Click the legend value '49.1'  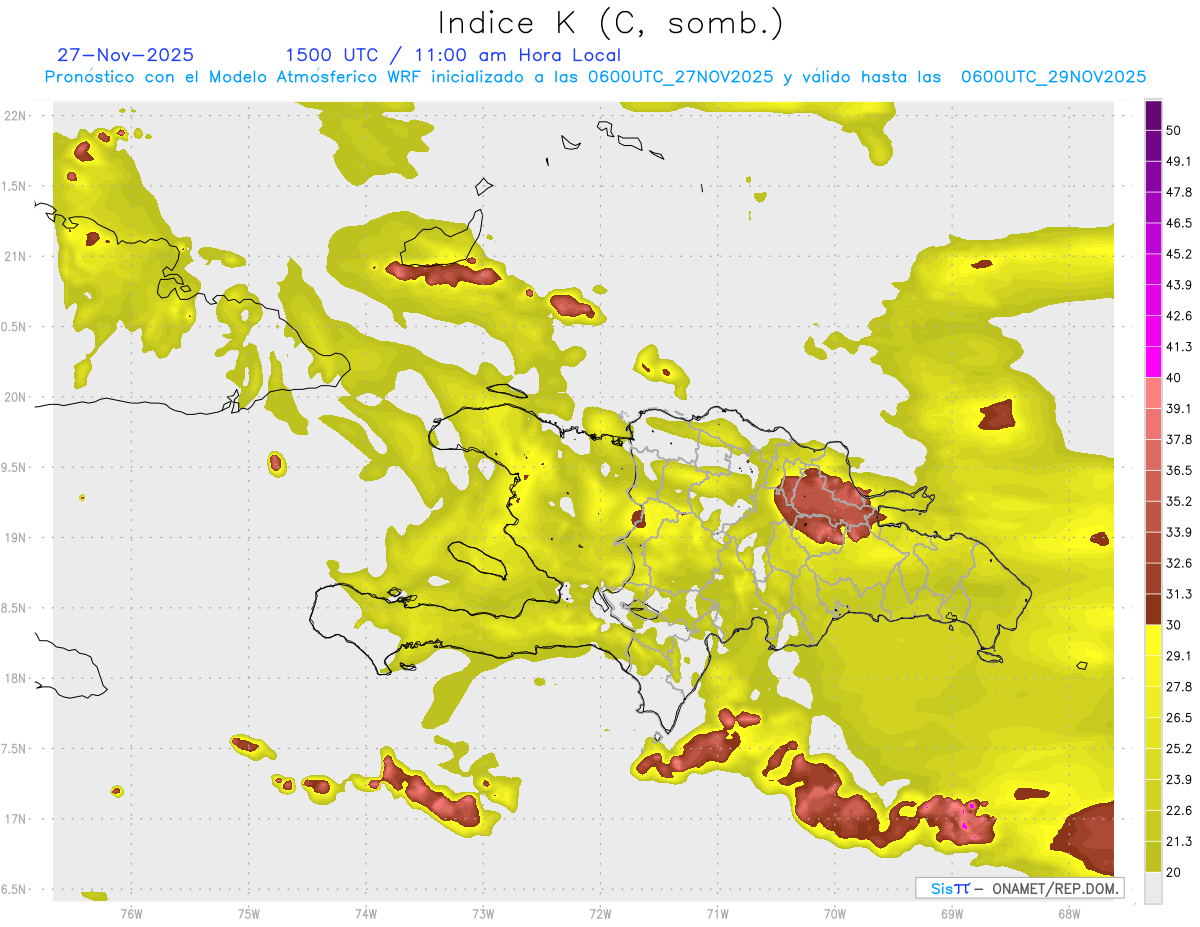click(x=1179, y=161)
